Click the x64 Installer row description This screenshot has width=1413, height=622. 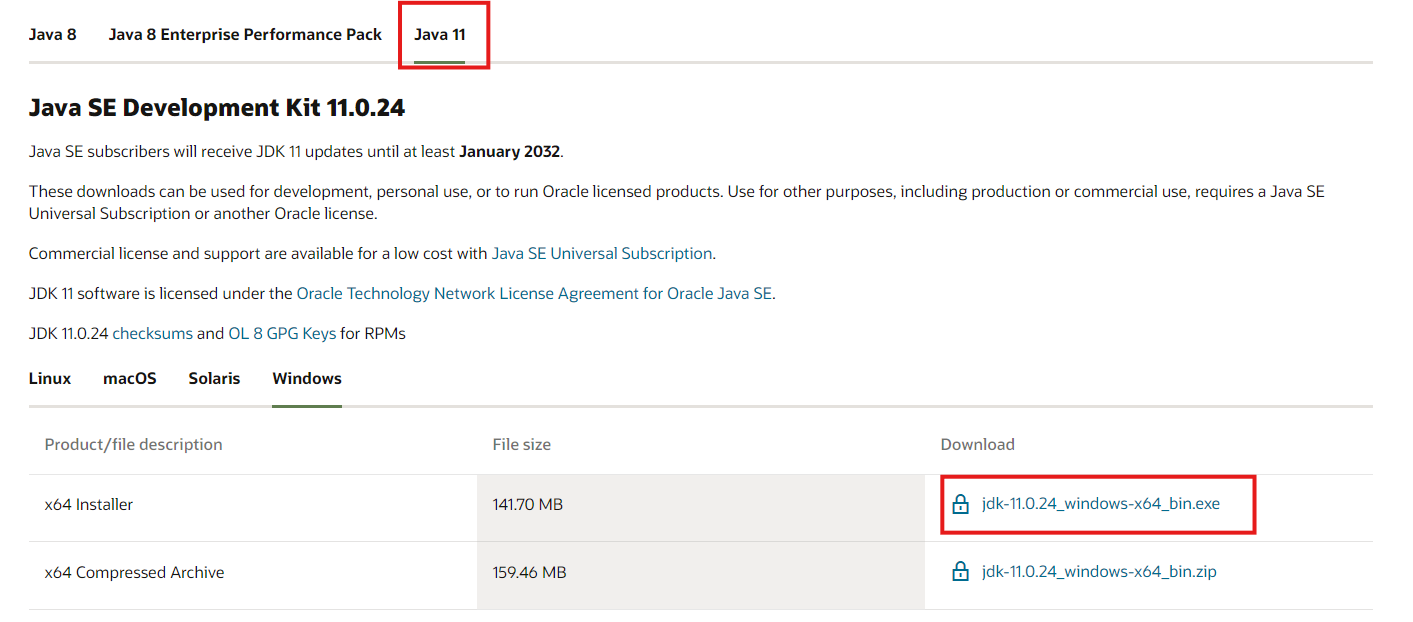click(89, 505)
